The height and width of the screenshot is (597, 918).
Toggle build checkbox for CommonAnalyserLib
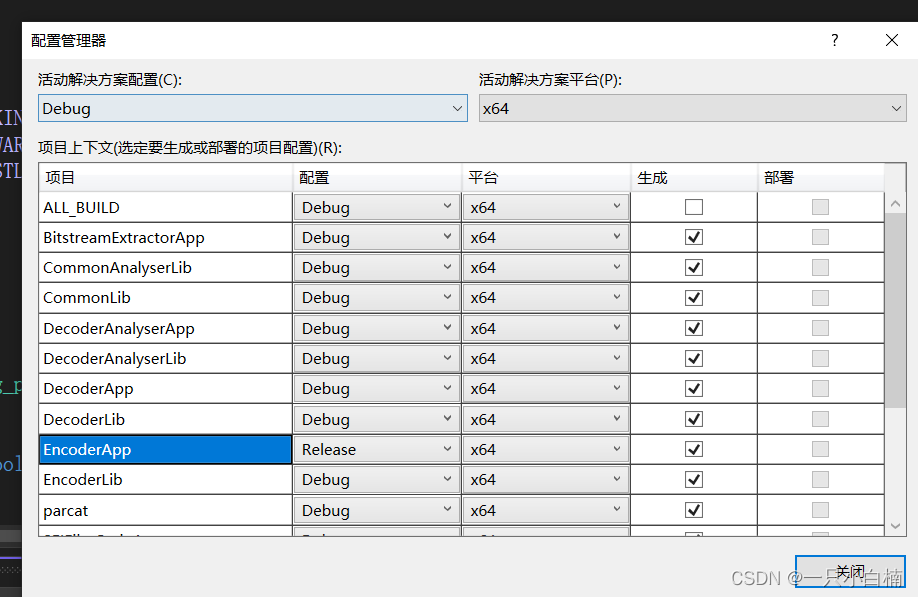(x=694, y=267)
